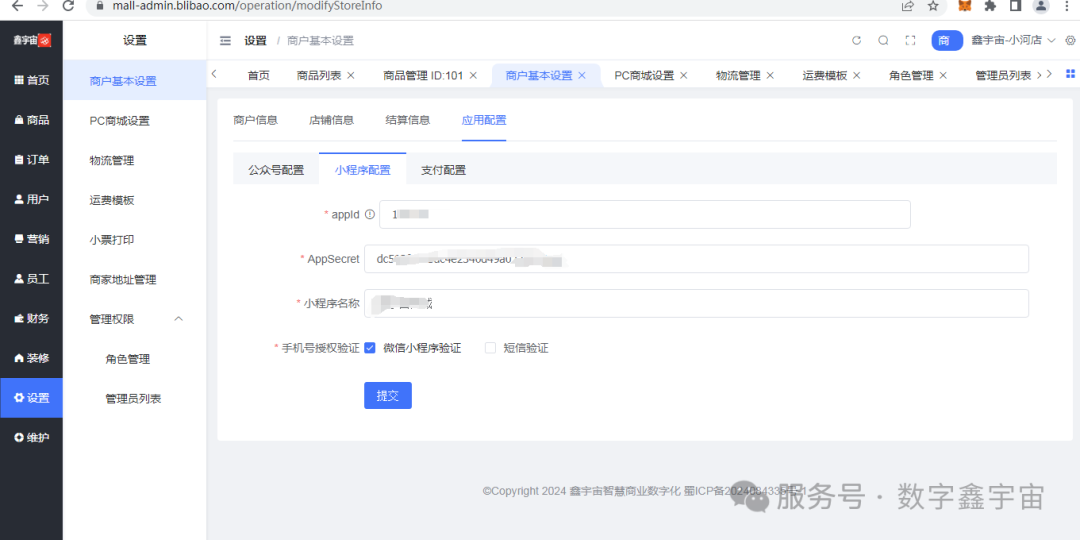Open 角色管理 under 管理权限
Image resolution: width=1080 pixels, height=540 pixels.
click(135, 359)
